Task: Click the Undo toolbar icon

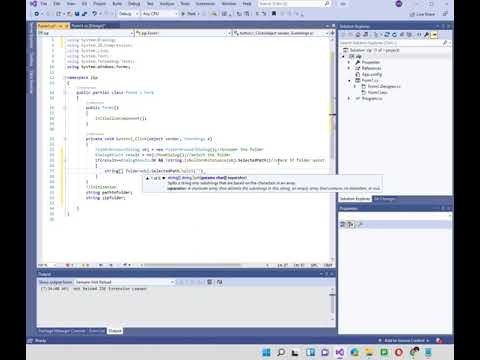Action: pyautogui.click(x=95, y=14)
